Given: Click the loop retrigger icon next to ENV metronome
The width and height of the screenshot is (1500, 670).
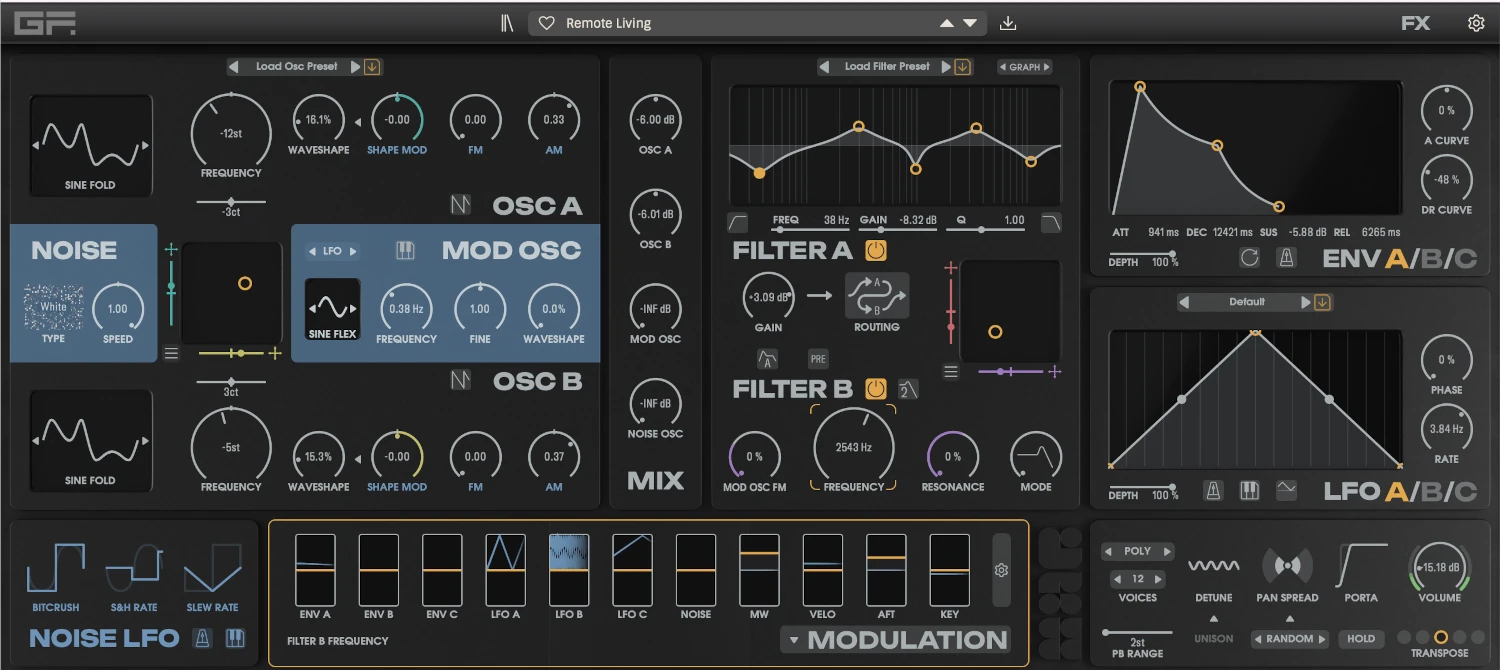Looking at the screenshot, I should point(1248,257).
